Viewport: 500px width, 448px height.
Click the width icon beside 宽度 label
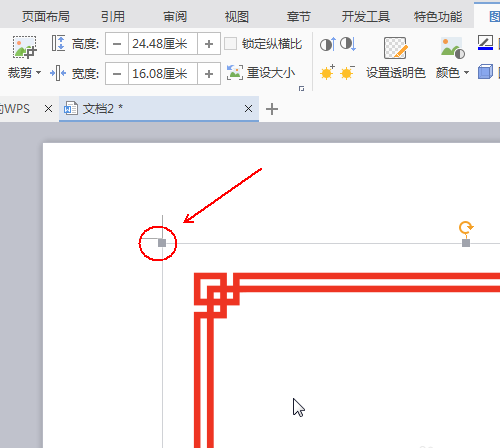click(58, 73)
